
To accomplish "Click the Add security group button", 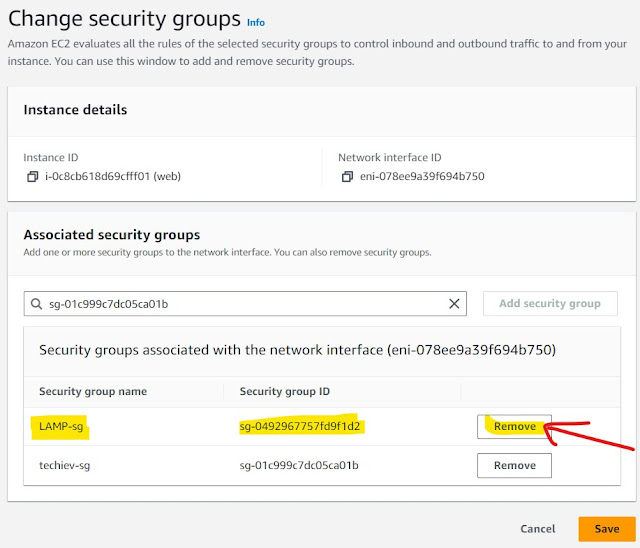I will click(550, 304).
